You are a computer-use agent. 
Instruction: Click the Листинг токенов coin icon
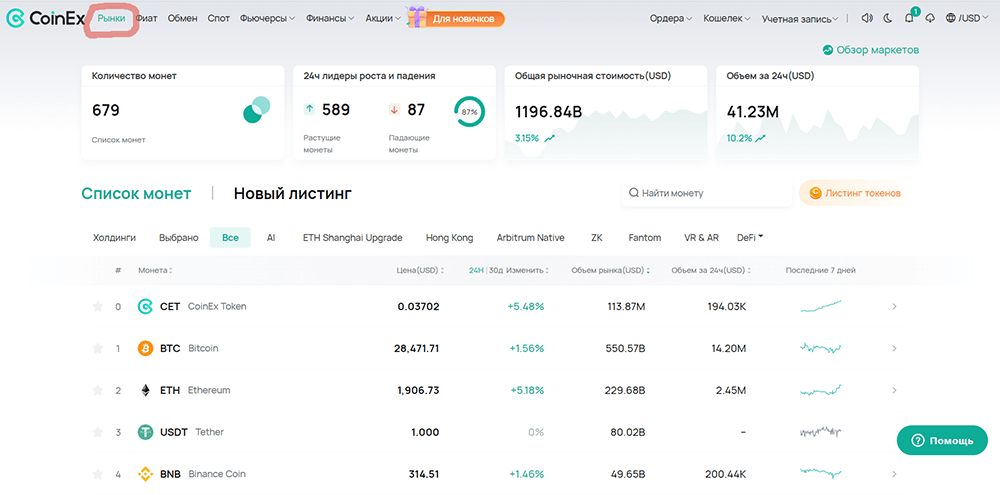[815, 193]
